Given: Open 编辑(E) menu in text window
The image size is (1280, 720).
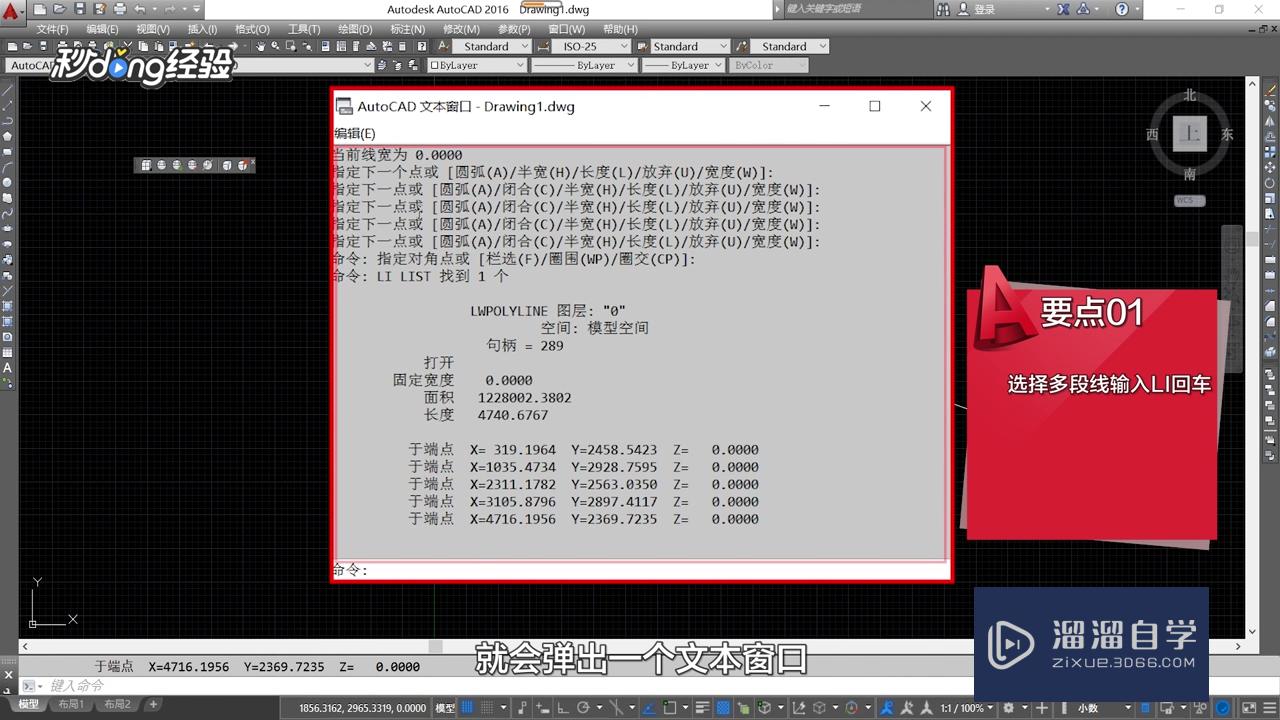Looking at the screenshot, I should [x=354, y=133].
